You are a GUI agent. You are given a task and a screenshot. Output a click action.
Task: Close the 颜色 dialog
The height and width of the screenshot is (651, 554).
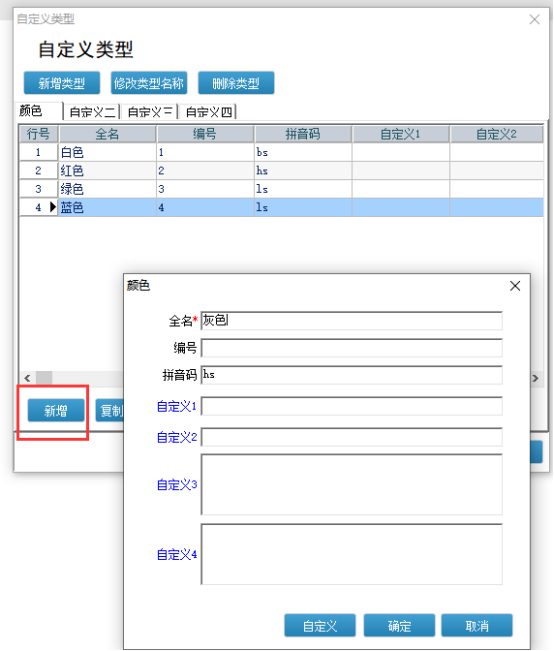tap(515, 286)
